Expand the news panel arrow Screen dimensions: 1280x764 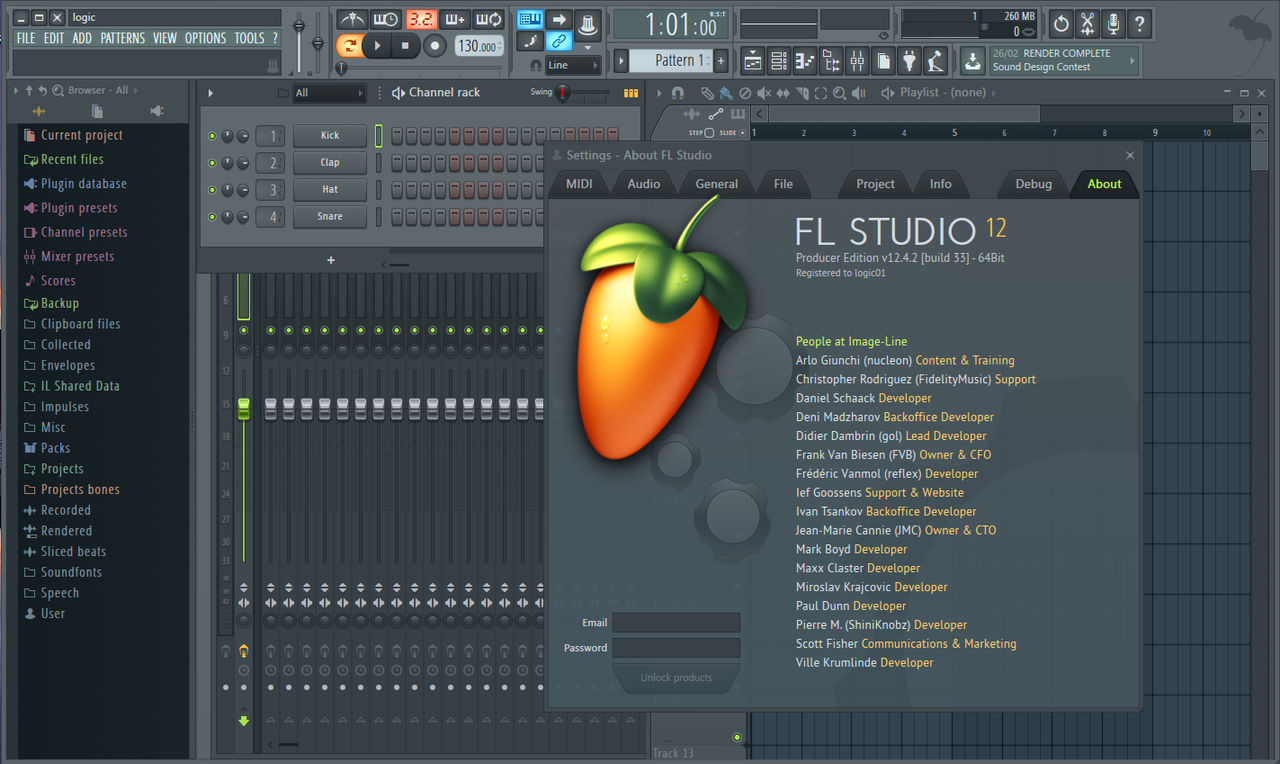point(1132,61)
